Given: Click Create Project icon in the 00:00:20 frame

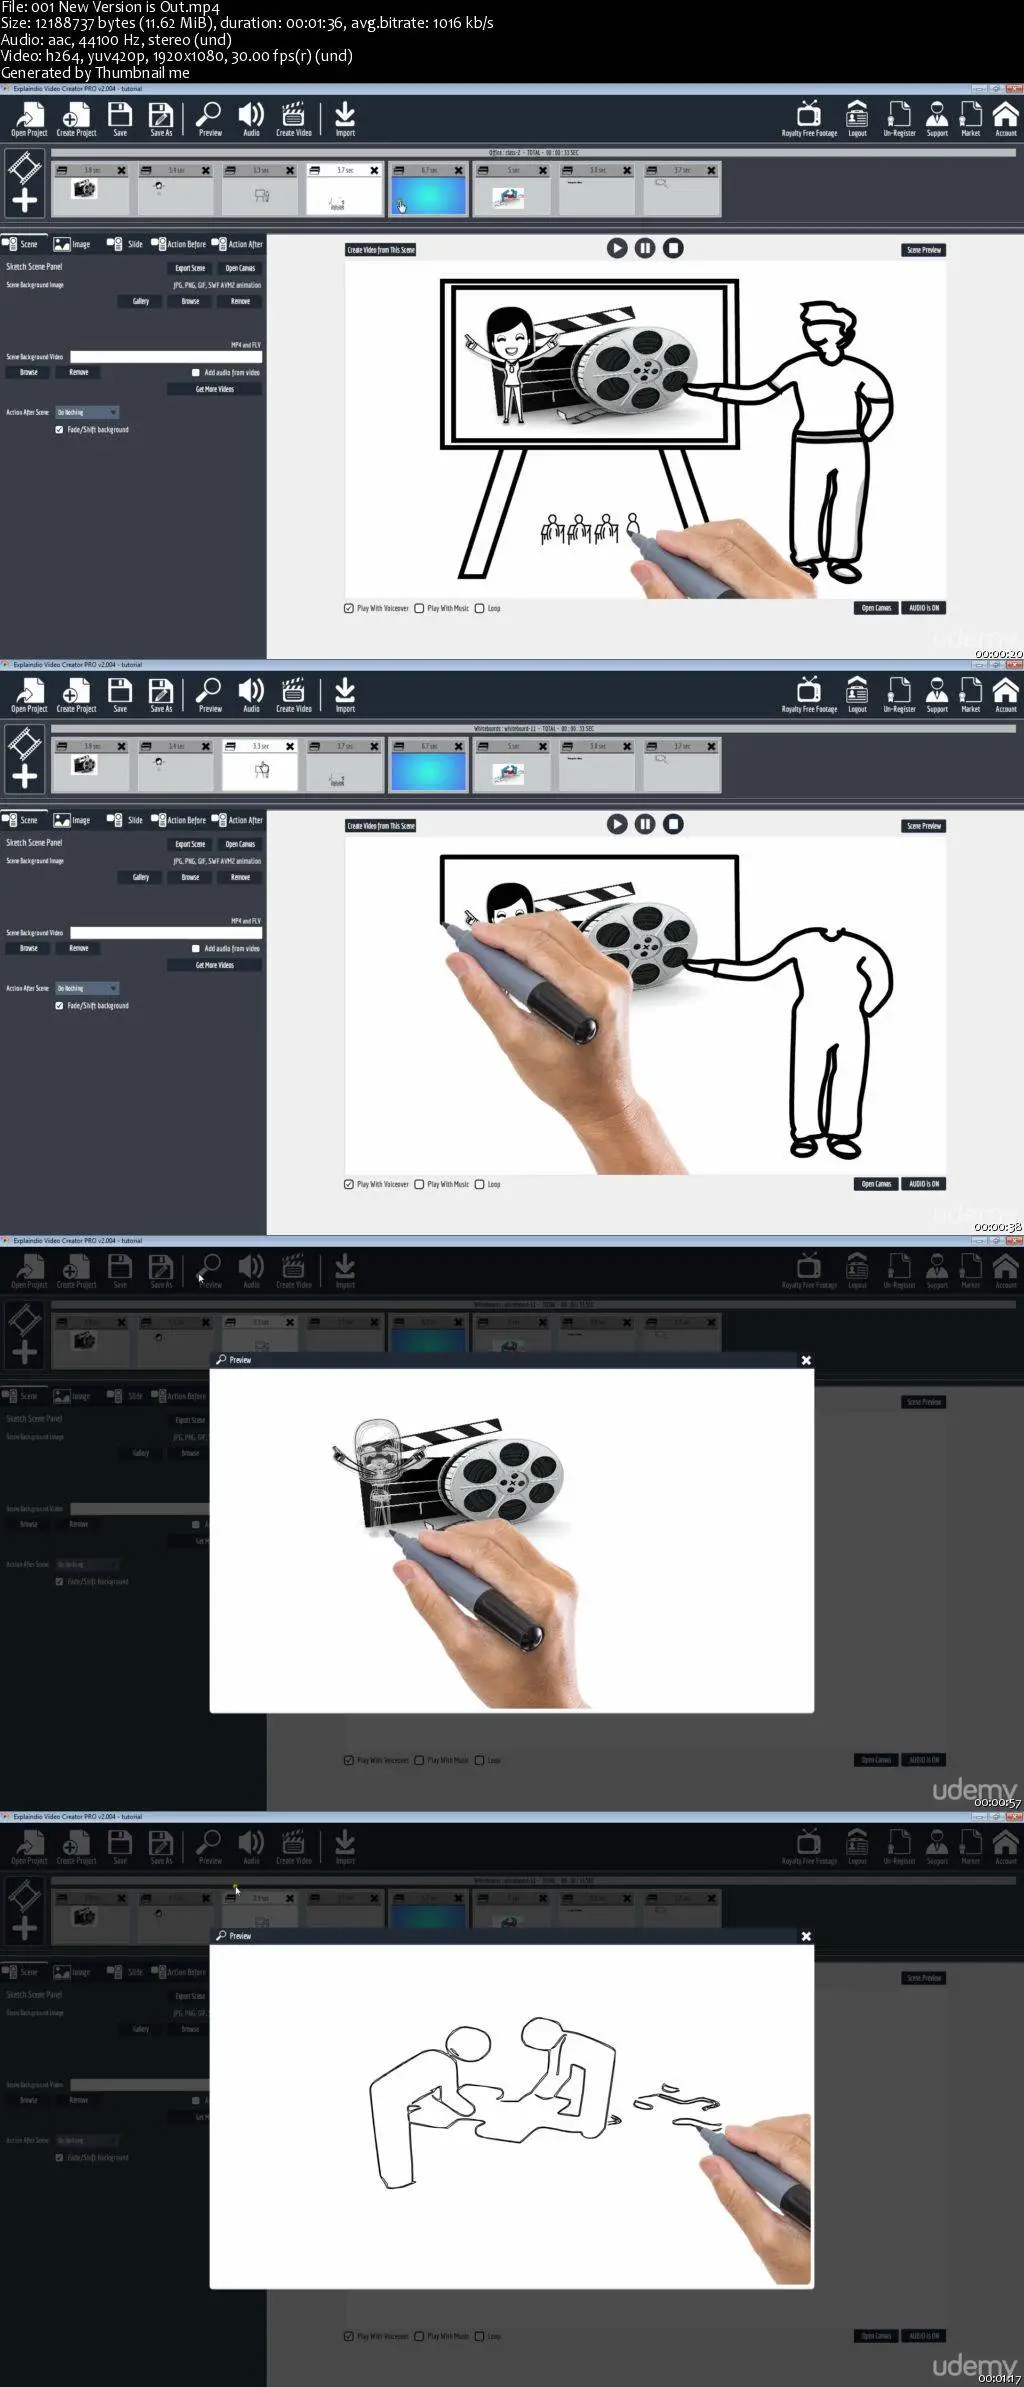Looking at the screenshot, I should click(x=76, y=119).
